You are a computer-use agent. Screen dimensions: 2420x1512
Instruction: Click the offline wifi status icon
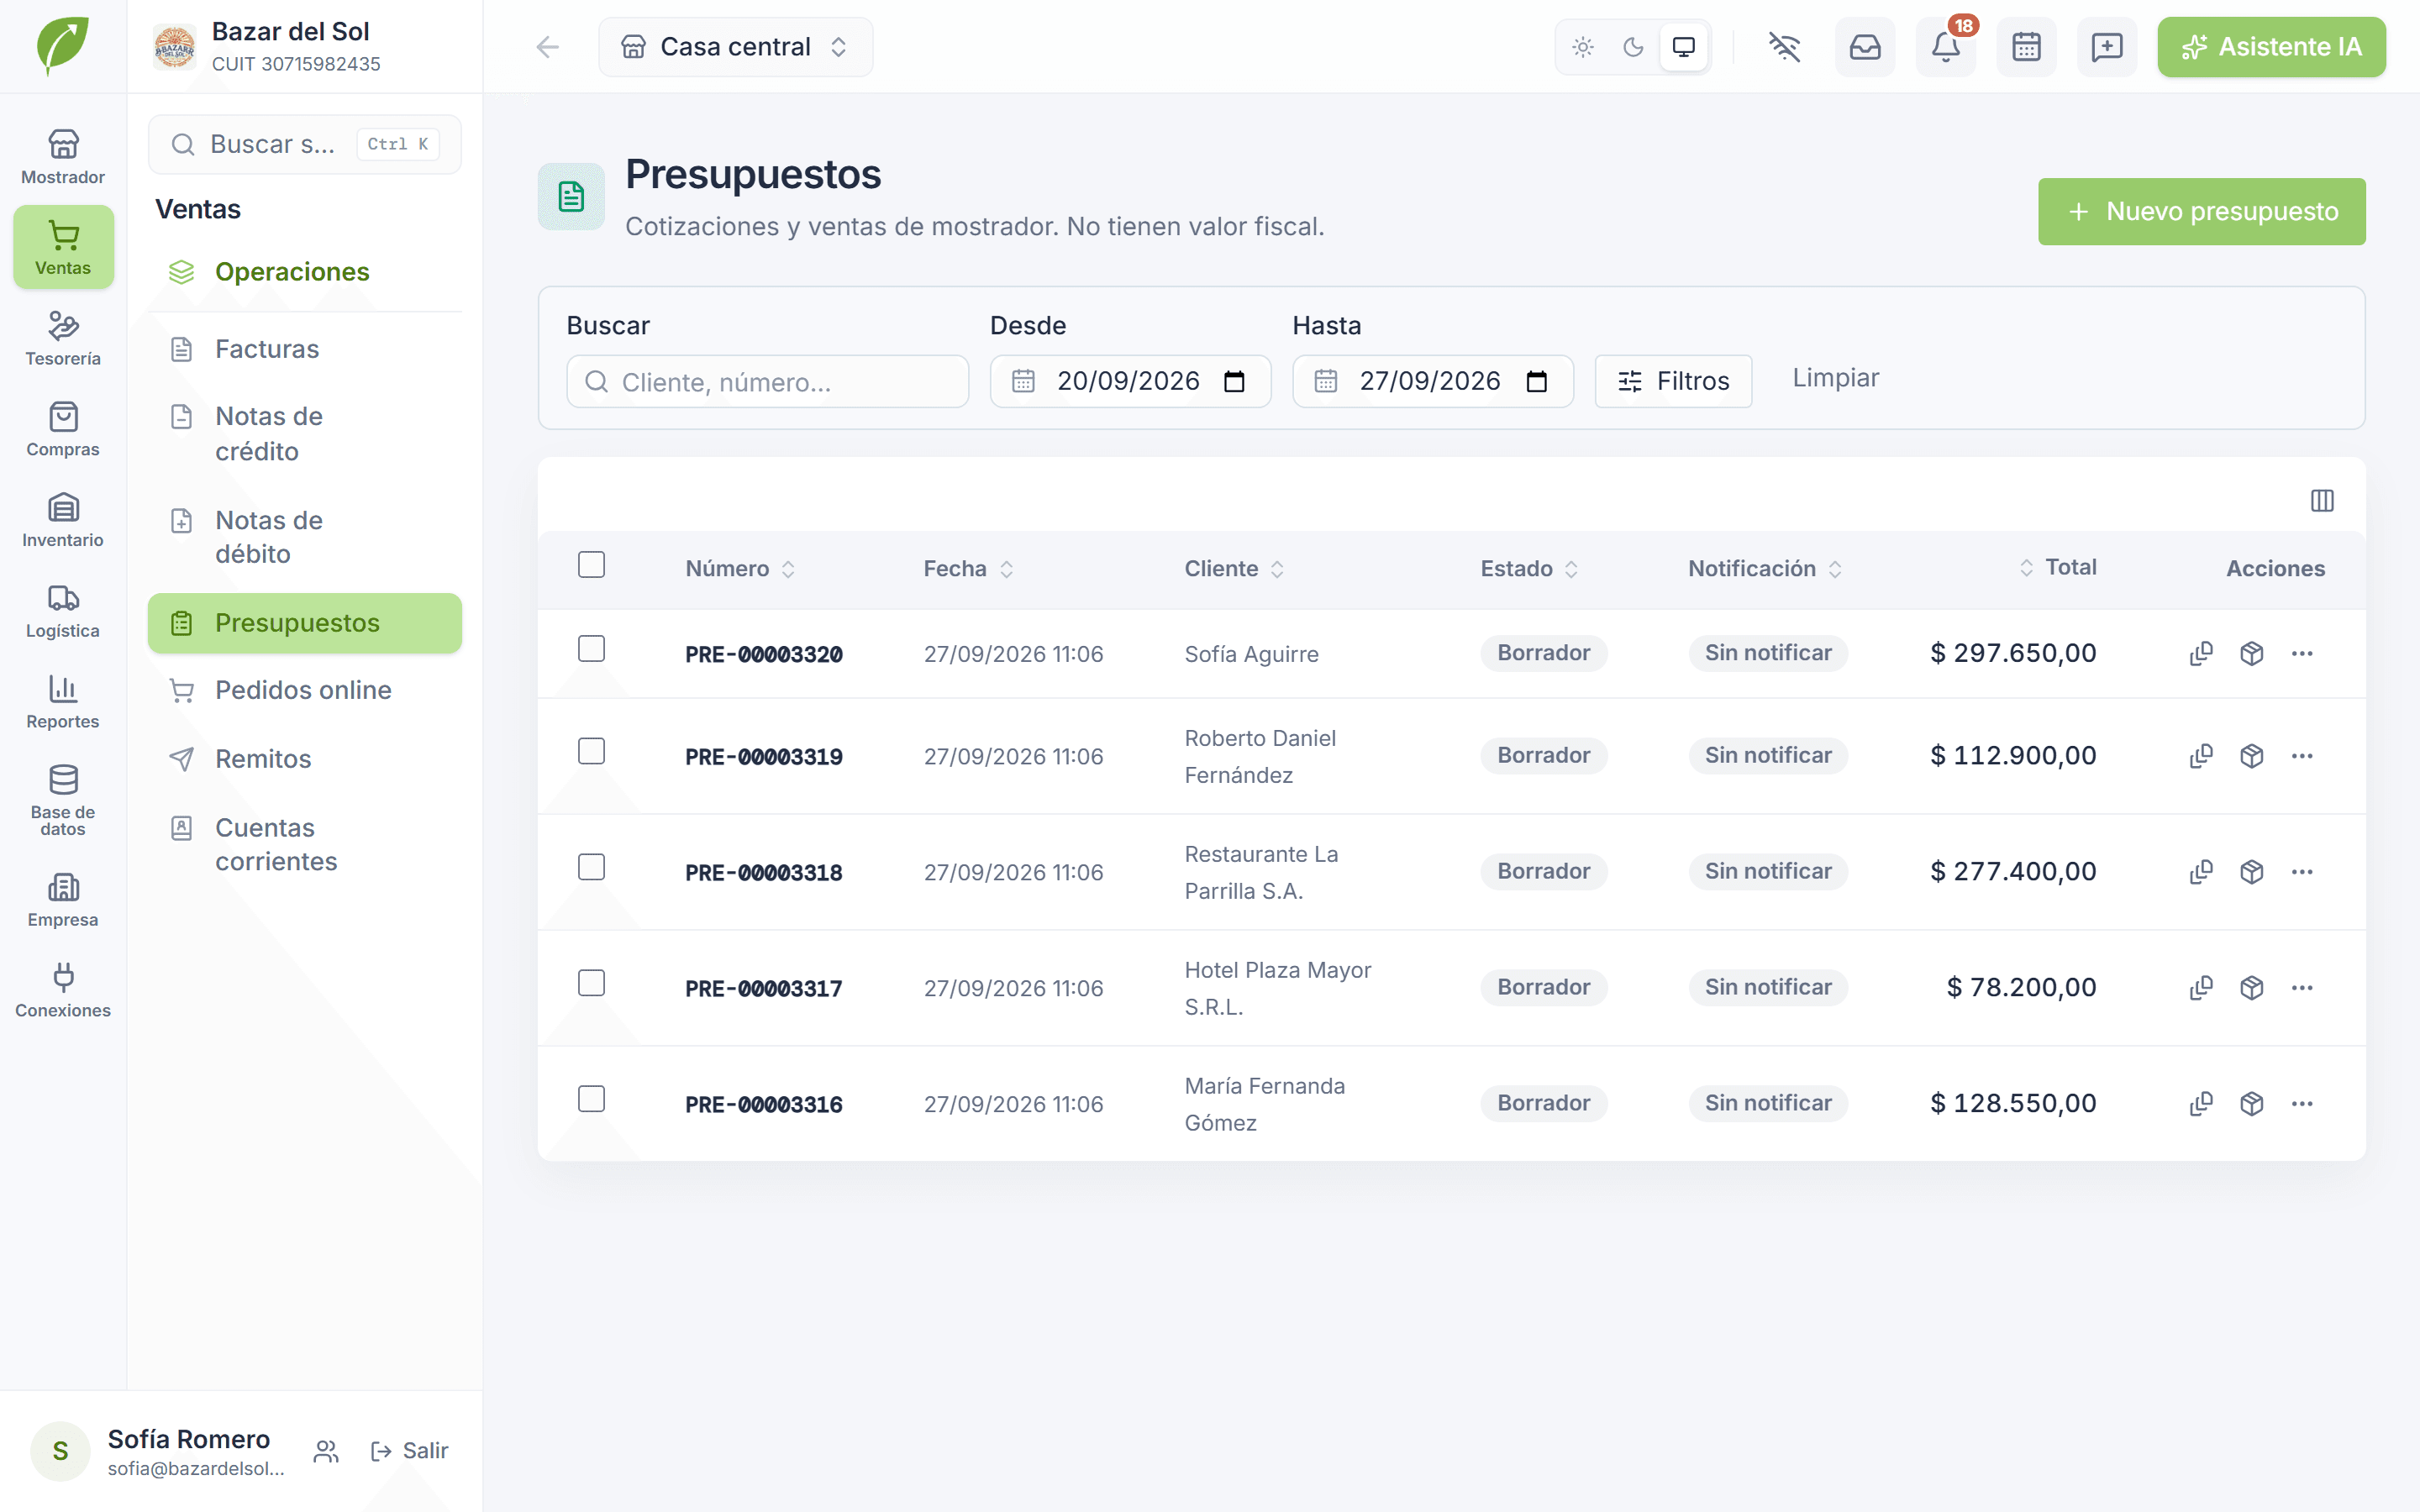[x=1784, y=47]
